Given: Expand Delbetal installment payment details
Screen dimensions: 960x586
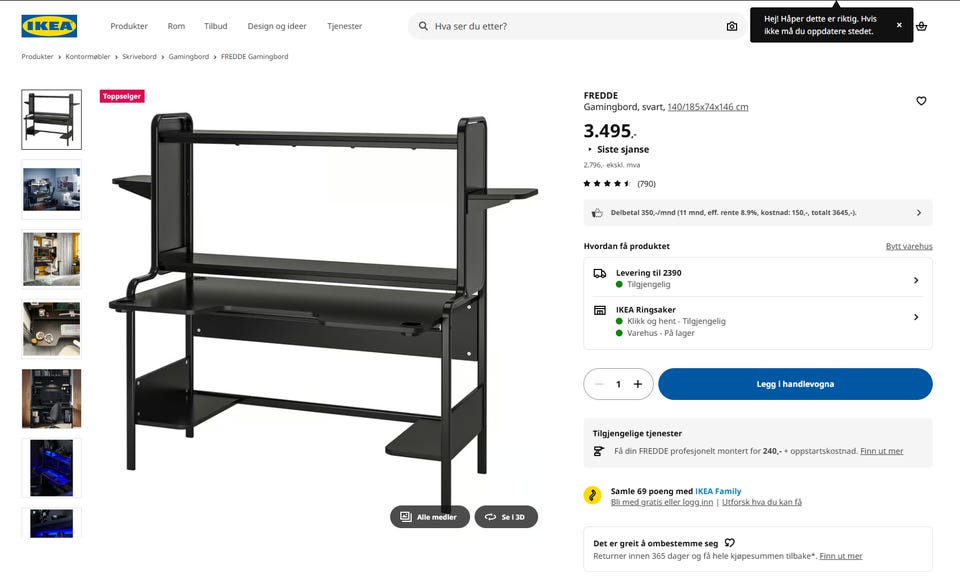Looking at the screenshot, I should tap(758, 212).
